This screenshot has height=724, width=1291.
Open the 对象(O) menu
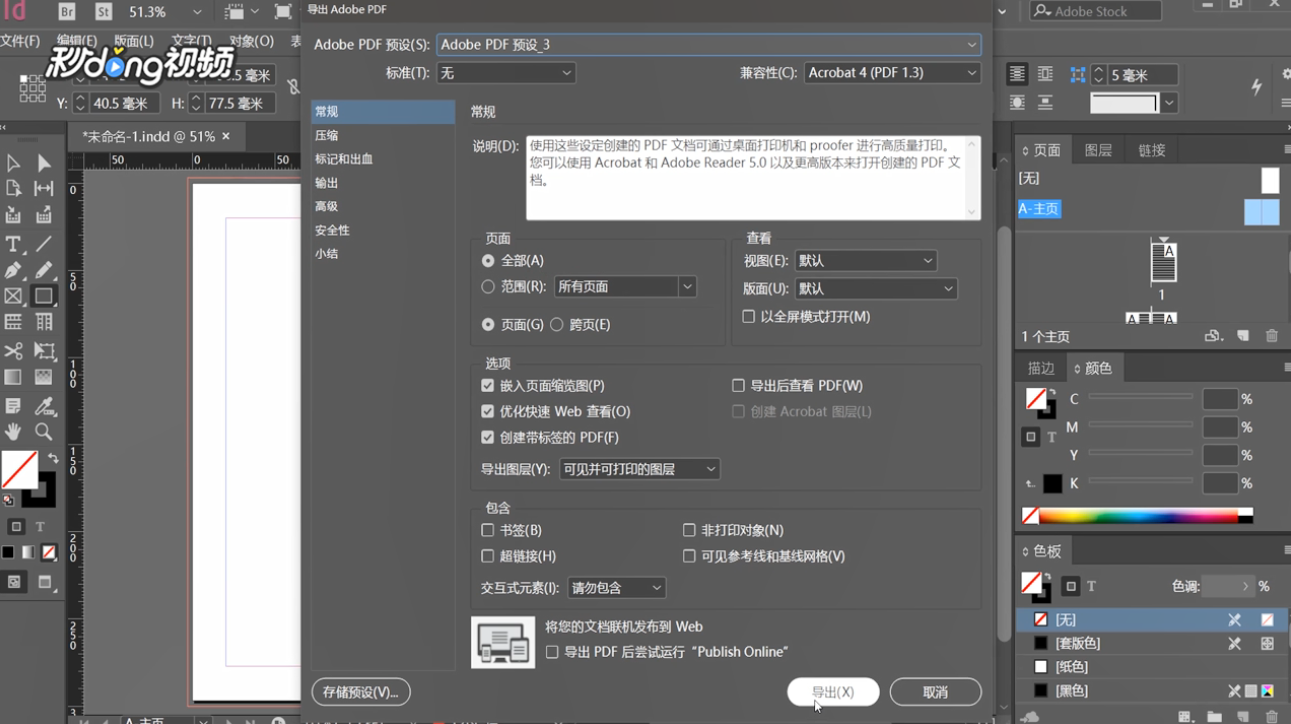coord(251,41)
